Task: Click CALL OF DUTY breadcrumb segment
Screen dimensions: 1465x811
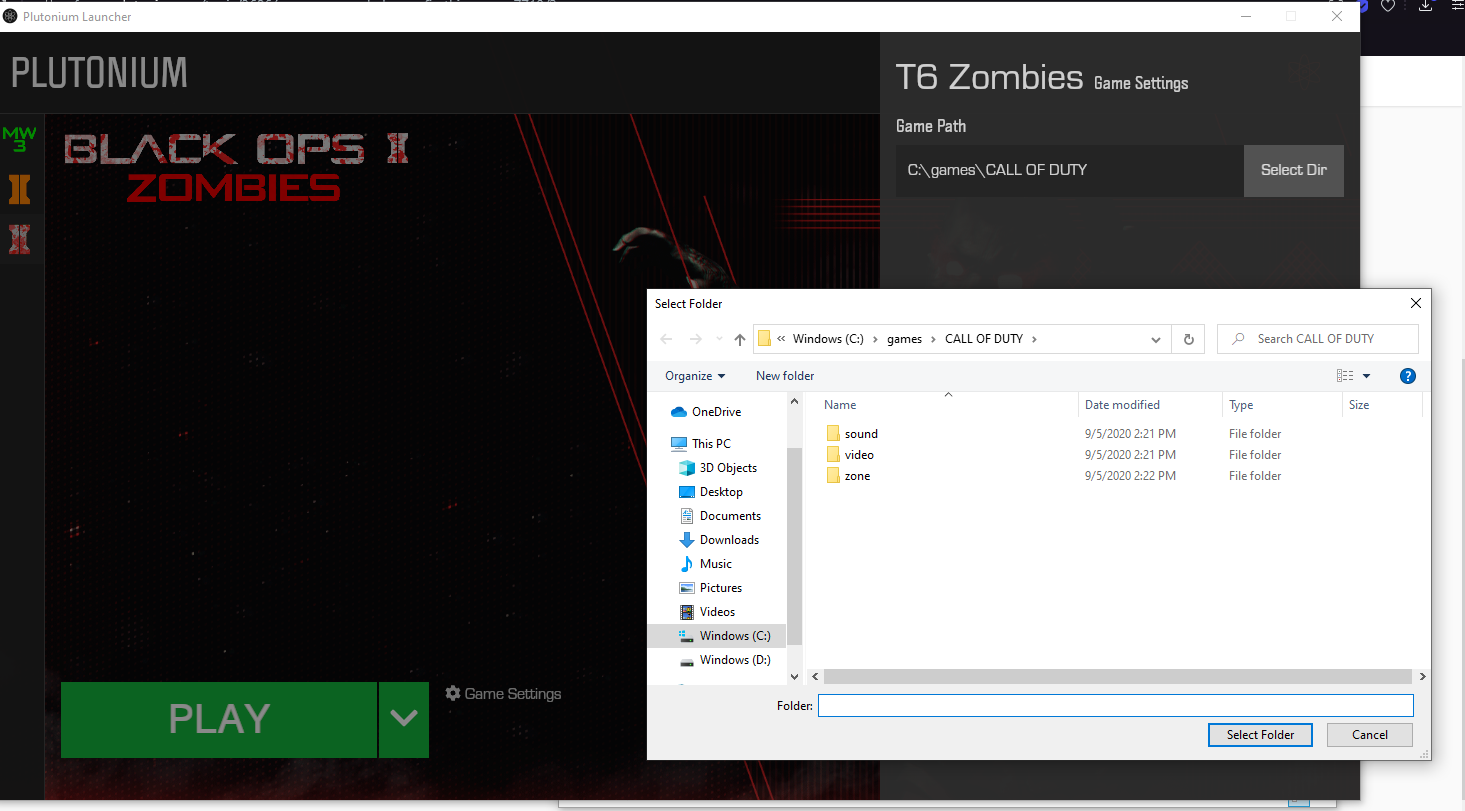Action: [984, 339]
